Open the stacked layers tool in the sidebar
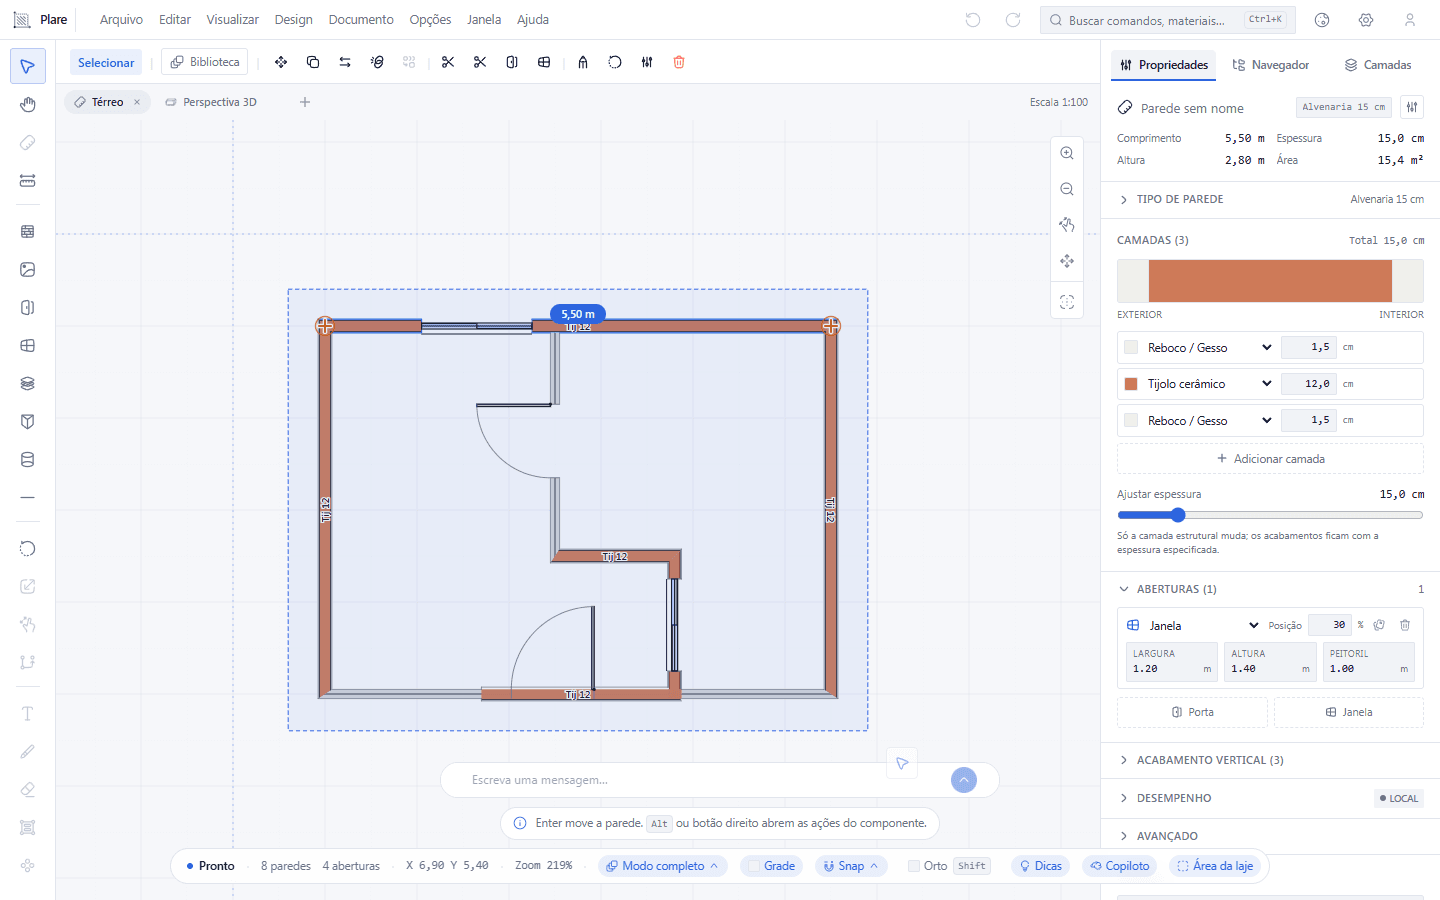 pyautogui.click(x=28, y=384)
